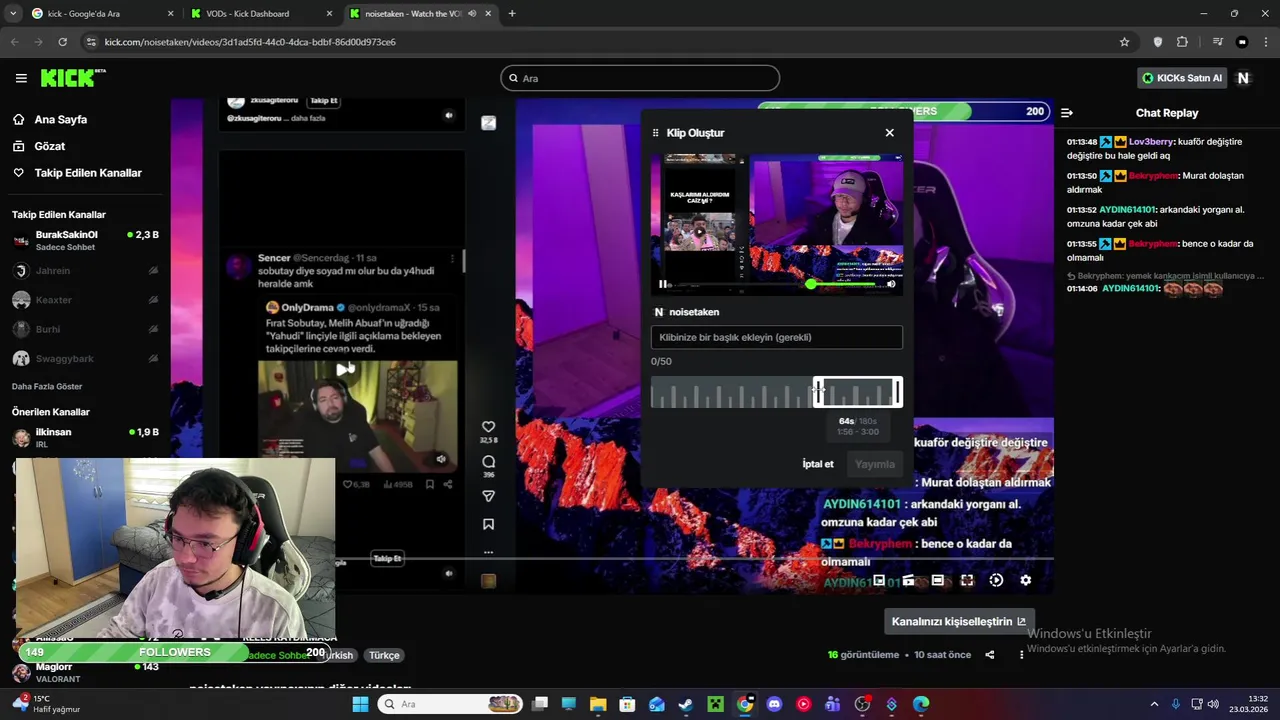
Task: Open the N profile avatar menu
Action: [1243, 78]
